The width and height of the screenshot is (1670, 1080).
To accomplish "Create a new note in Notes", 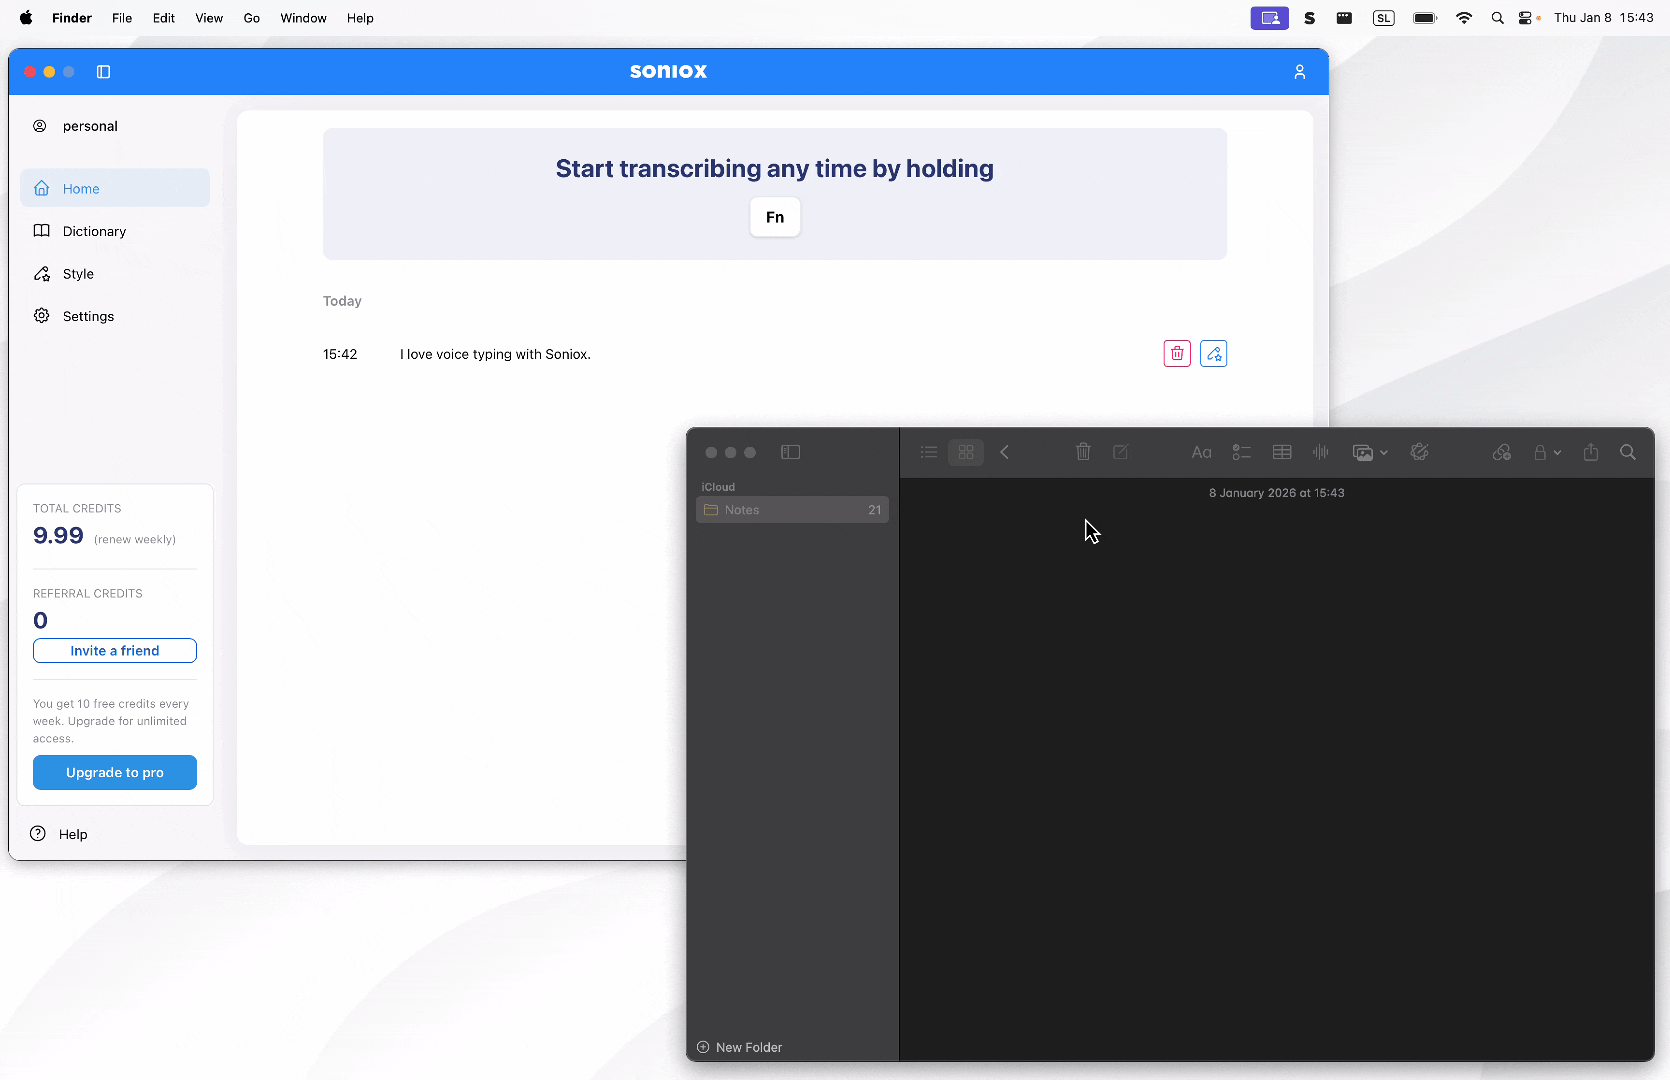I will pyautogui.click(x=1121, y=452).
